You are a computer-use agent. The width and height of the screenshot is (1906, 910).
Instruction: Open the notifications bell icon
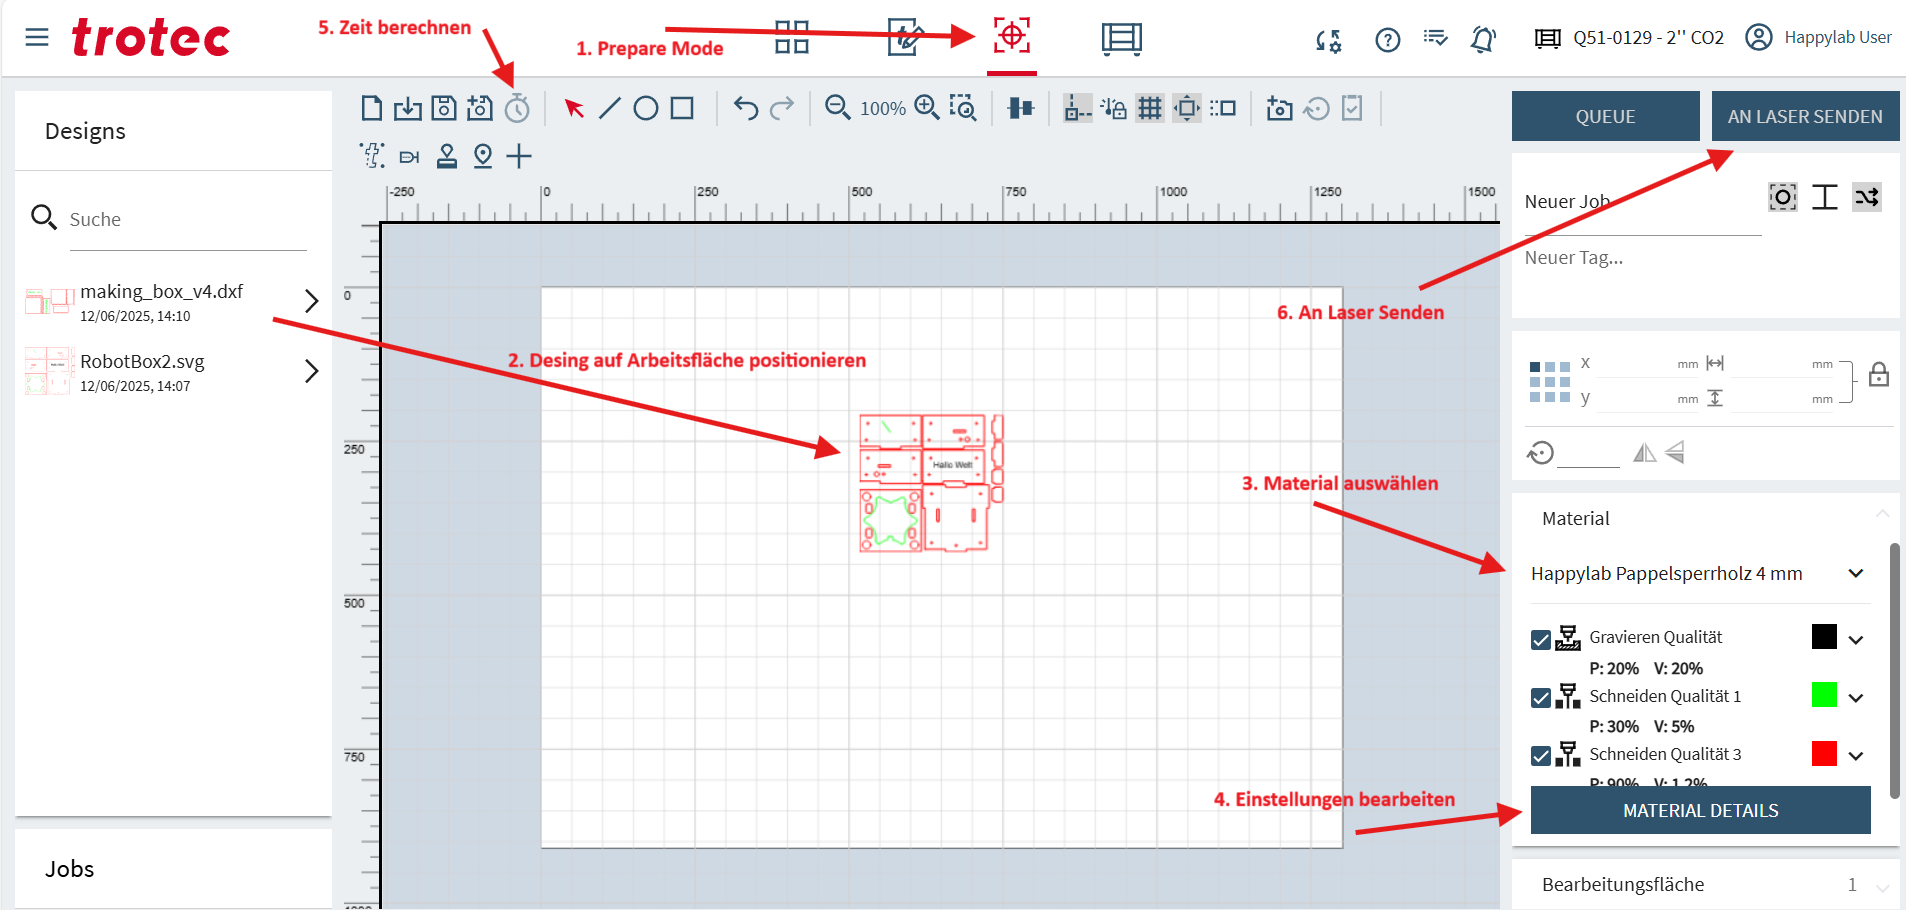[1483, 40]
